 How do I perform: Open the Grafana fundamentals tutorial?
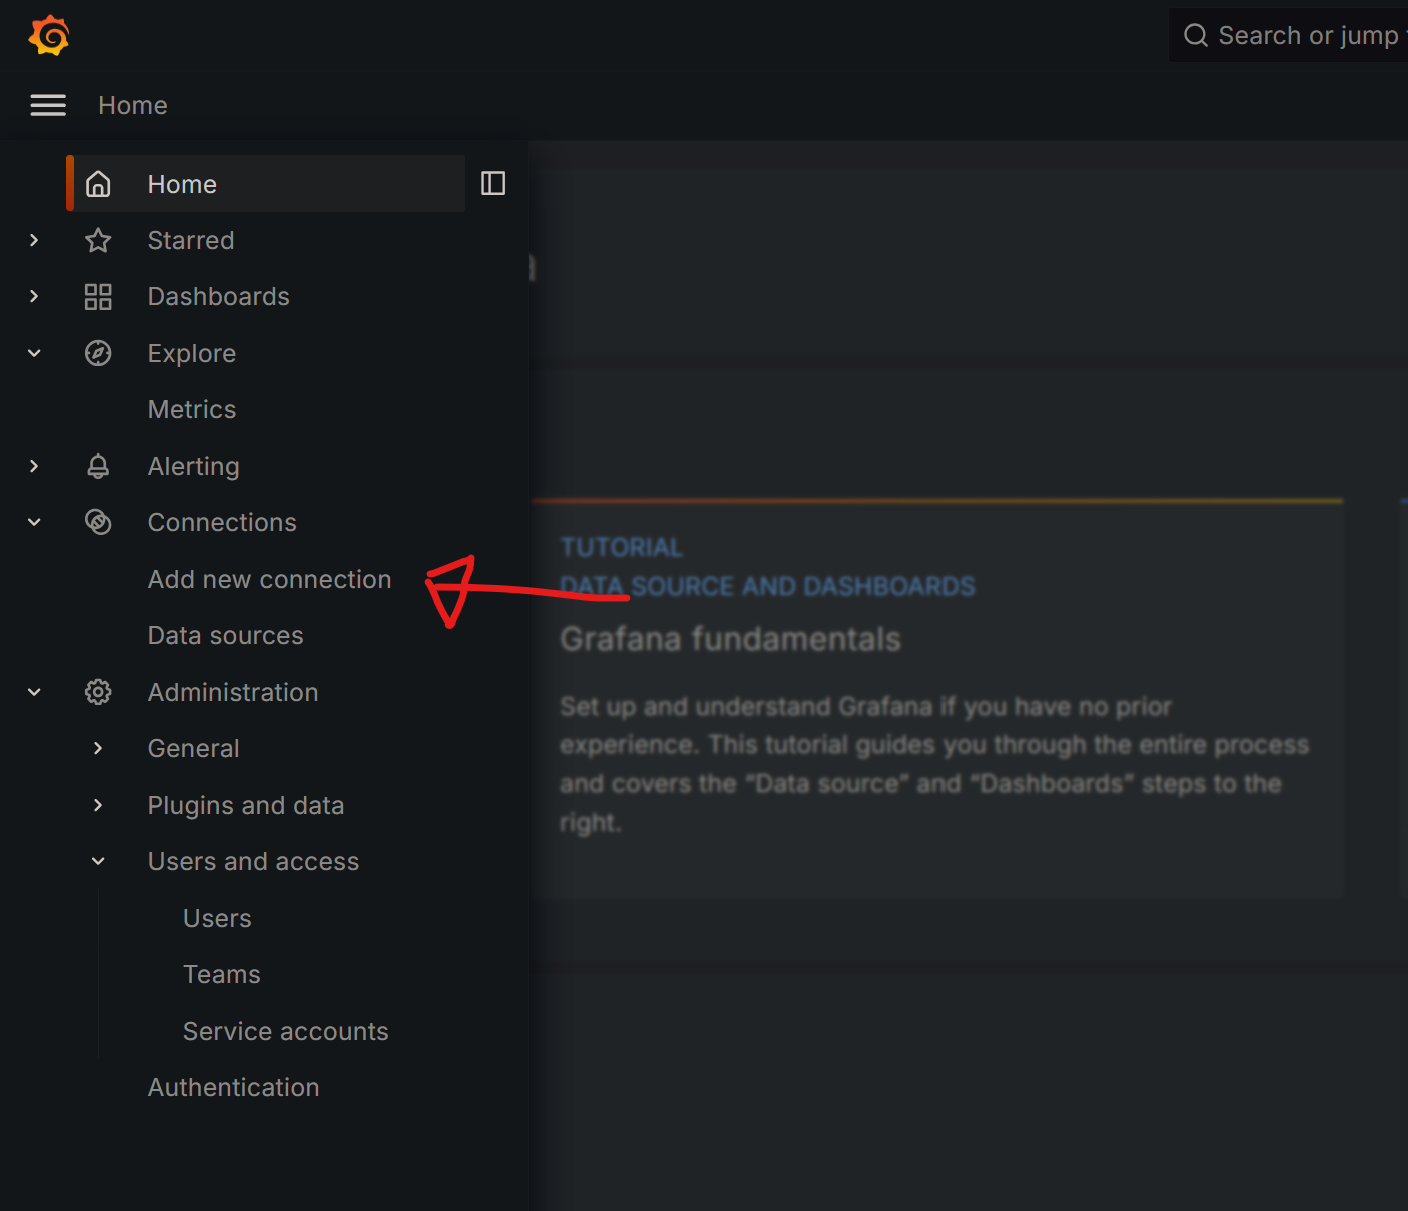[730, 638]
